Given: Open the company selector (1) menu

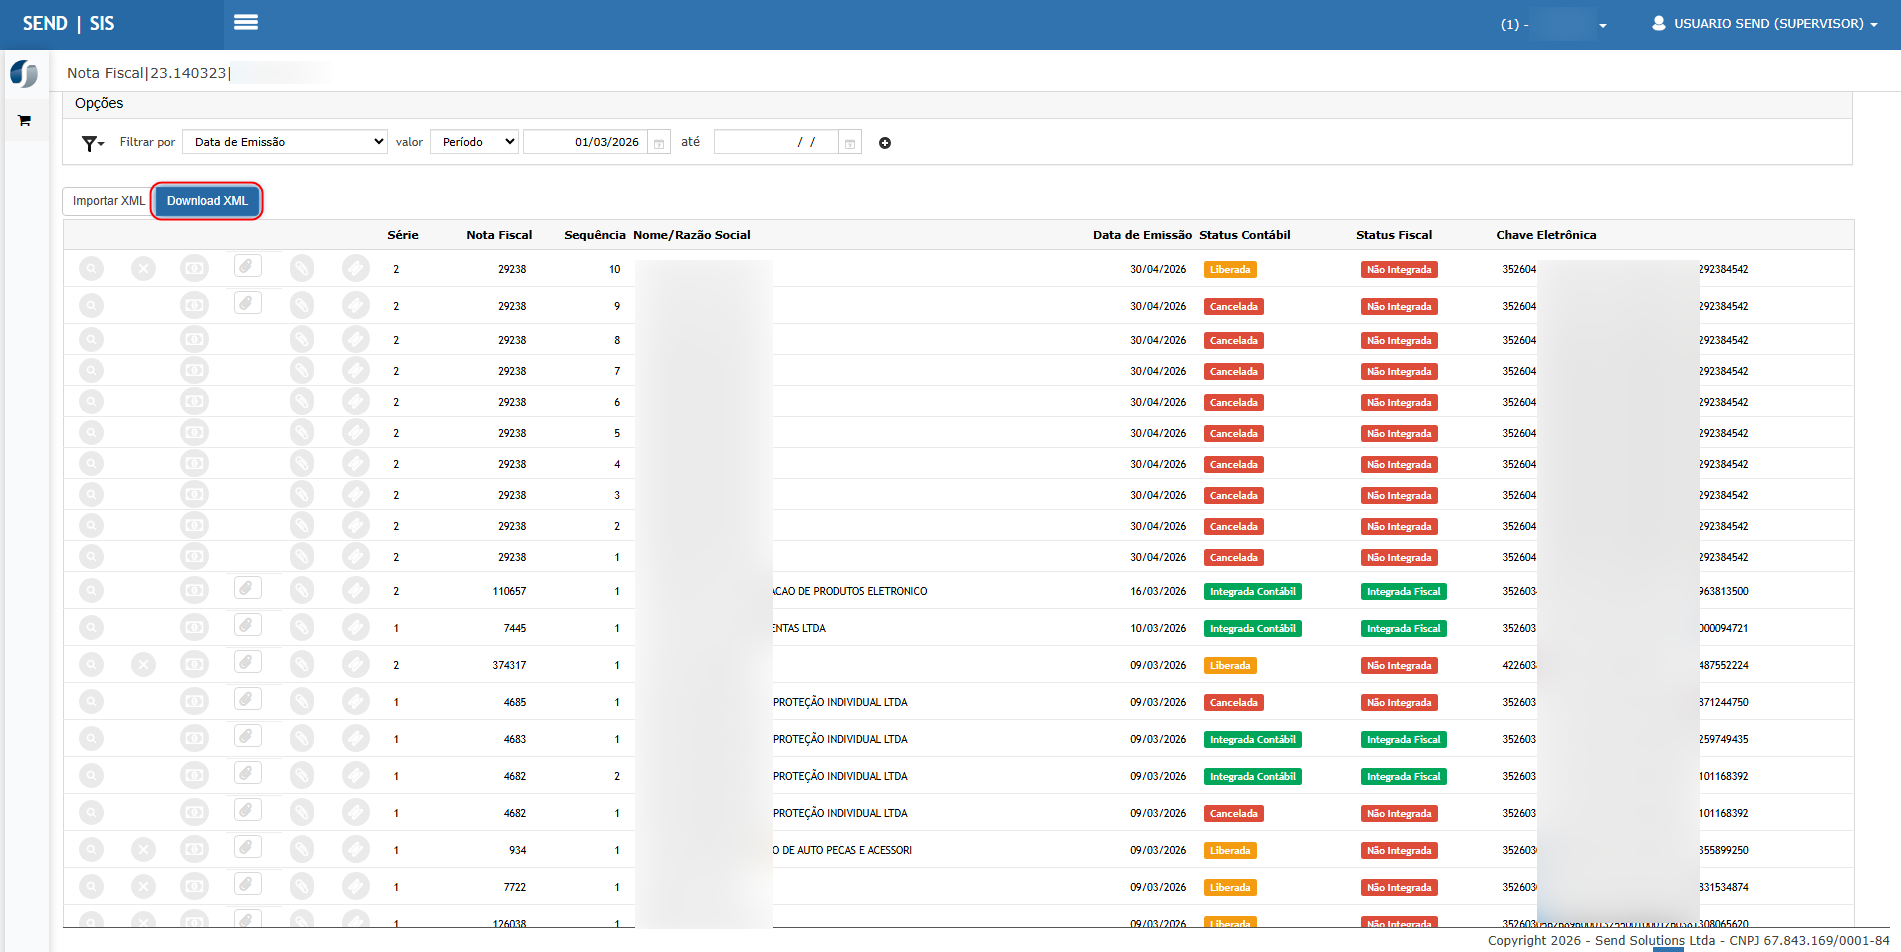Looking at the screenshot, I should point(1554,24).
